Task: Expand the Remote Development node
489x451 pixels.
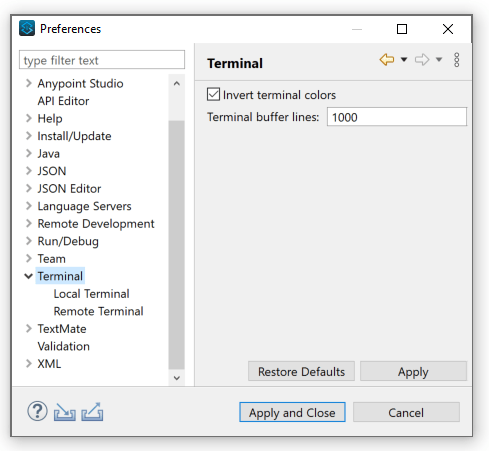Action: coord(29,223)
